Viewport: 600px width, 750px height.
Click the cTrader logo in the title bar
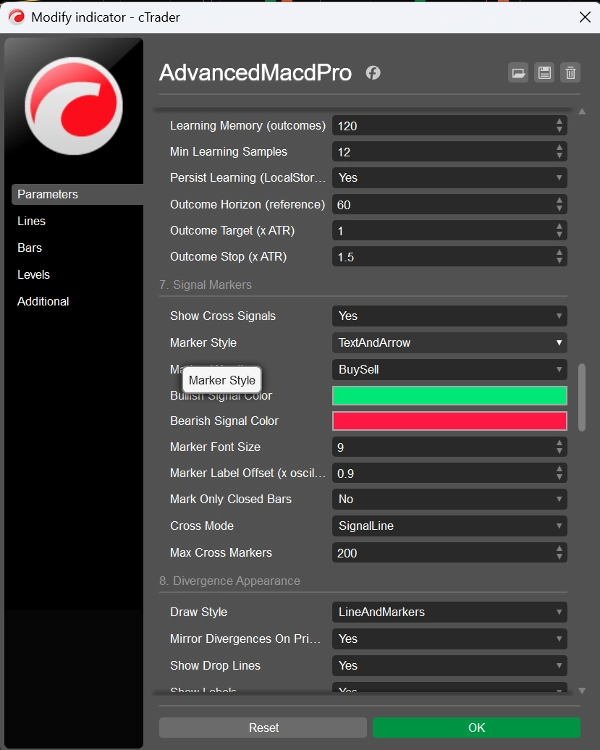coord(17,17)
